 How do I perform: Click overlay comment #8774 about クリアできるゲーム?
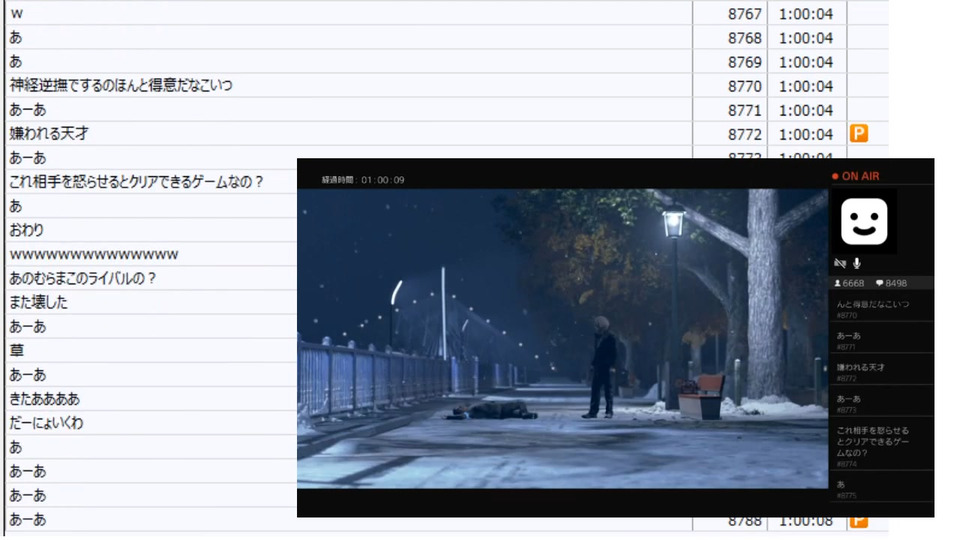tap(882, 446)
